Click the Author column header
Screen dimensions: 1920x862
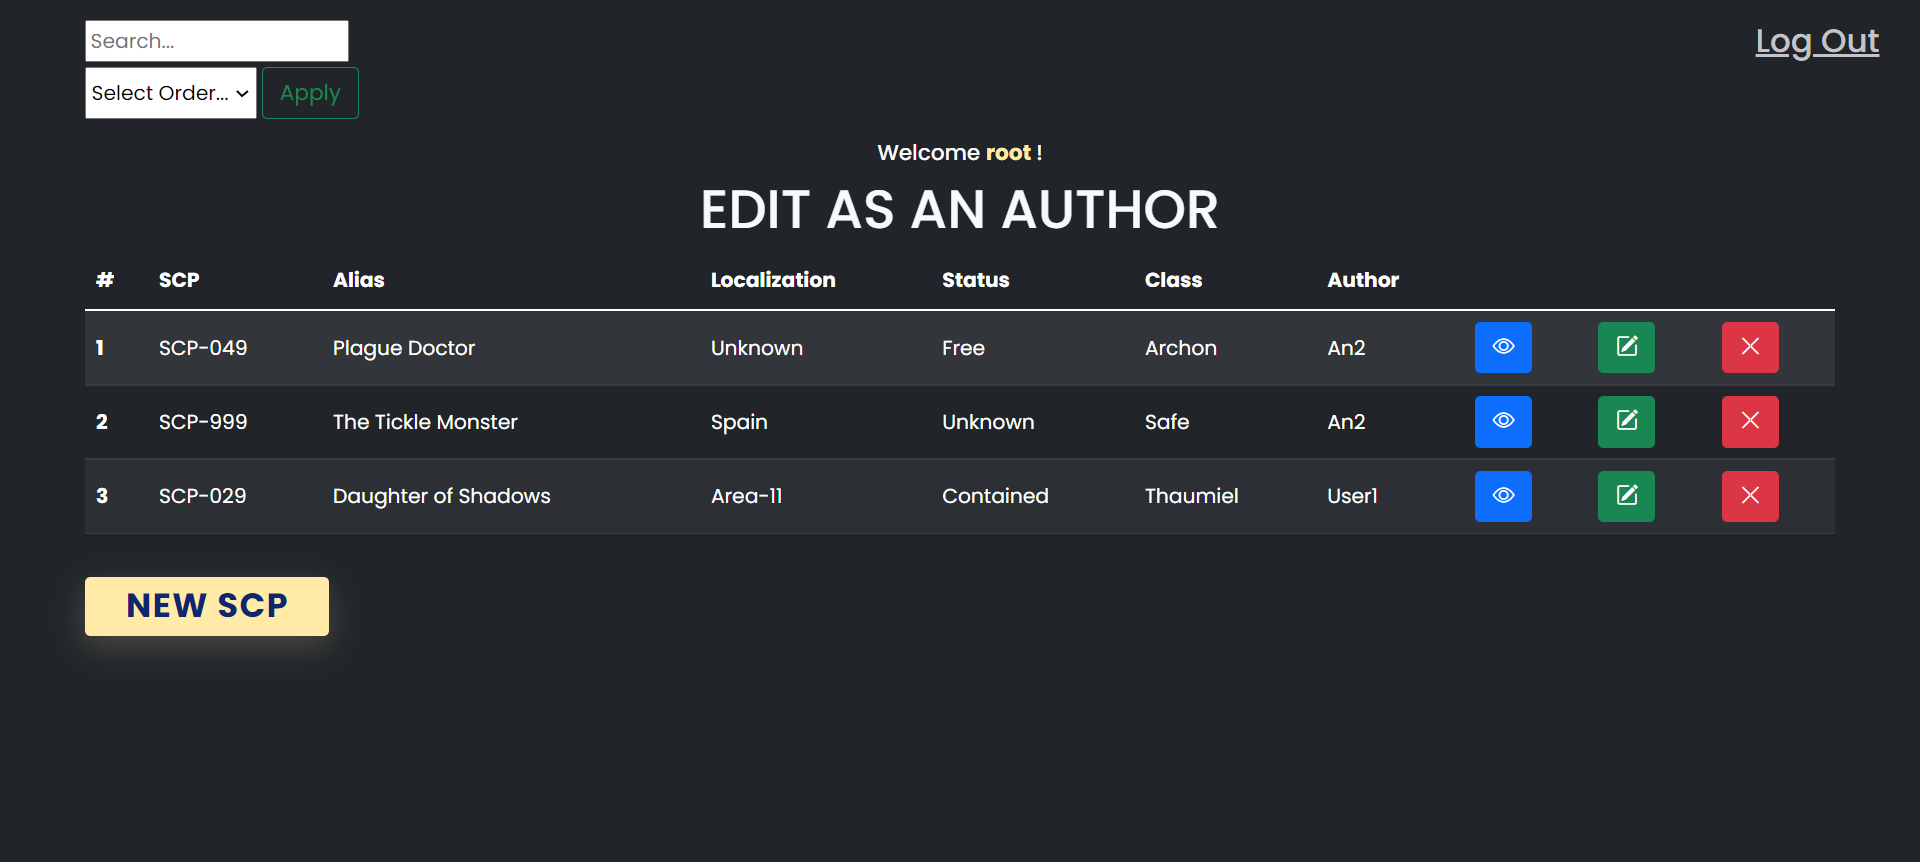(x=1362, y=280)
